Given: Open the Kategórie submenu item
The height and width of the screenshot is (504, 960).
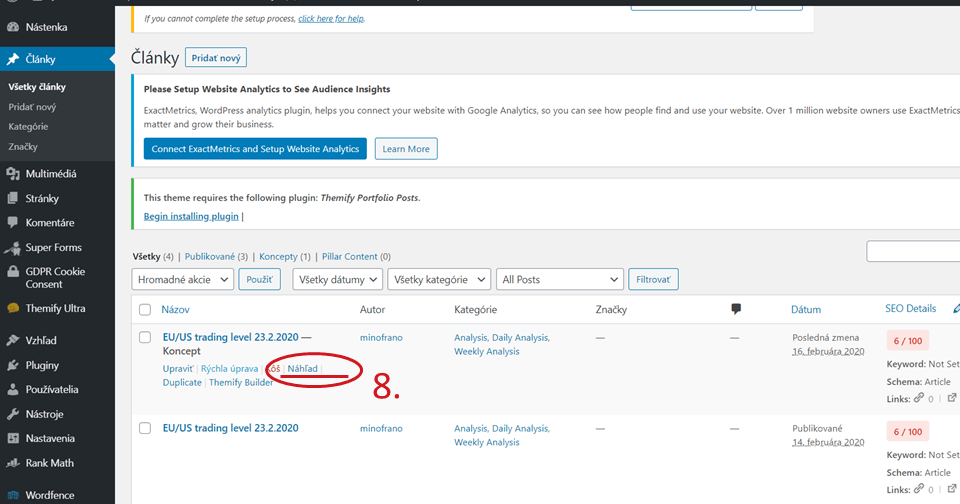Looking at the screenshot, I should (28, 127).
